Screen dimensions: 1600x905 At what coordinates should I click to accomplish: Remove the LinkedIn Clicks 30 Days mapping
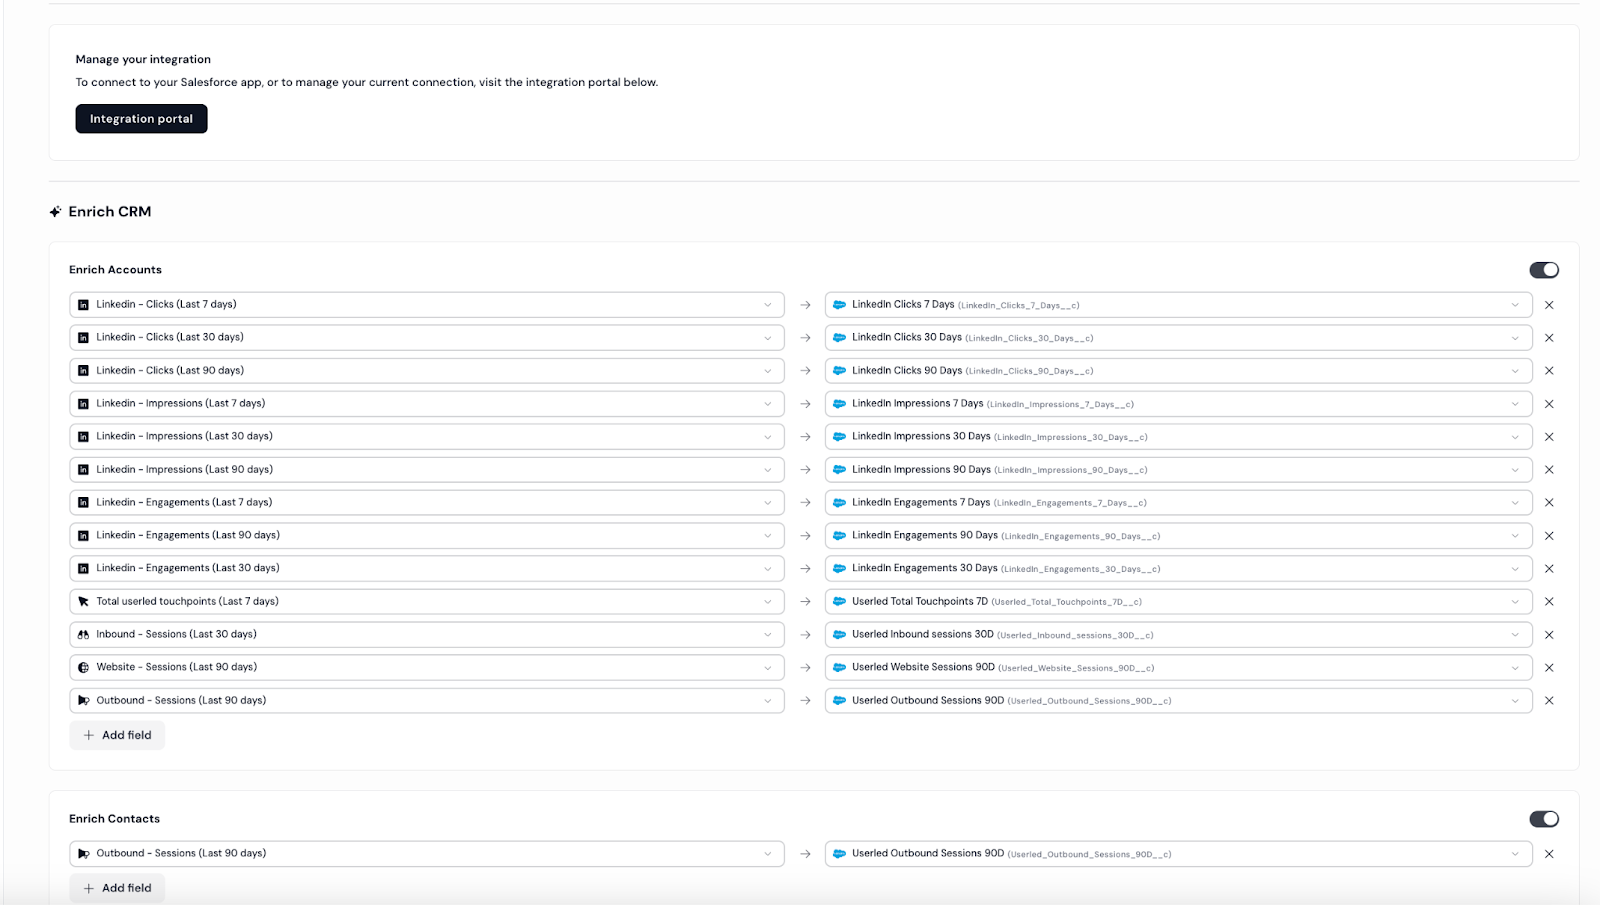1549,338
